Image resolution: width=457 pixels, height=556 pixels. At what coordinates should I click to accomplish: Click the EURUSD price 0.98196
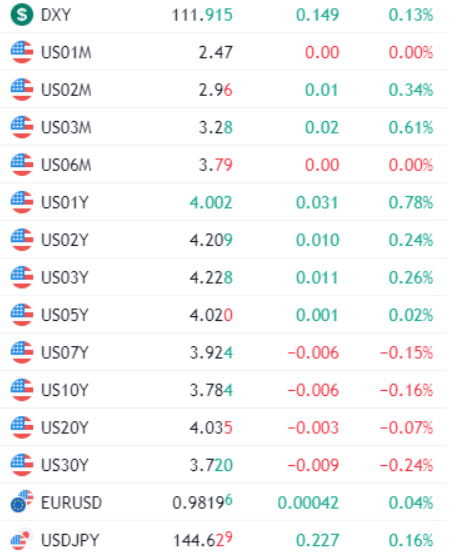[202, 502]
